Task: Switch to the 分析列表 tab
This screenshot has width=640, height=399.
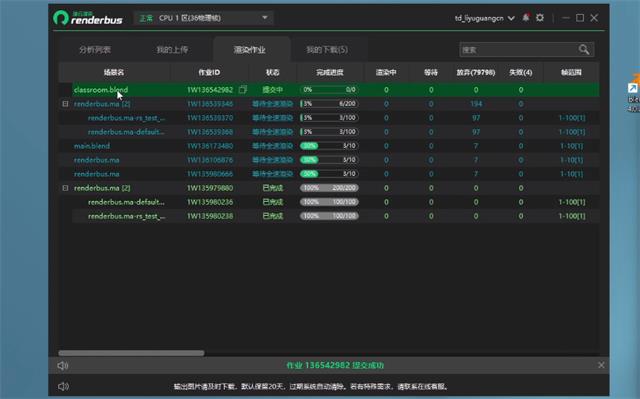Action: coord(95,50)
